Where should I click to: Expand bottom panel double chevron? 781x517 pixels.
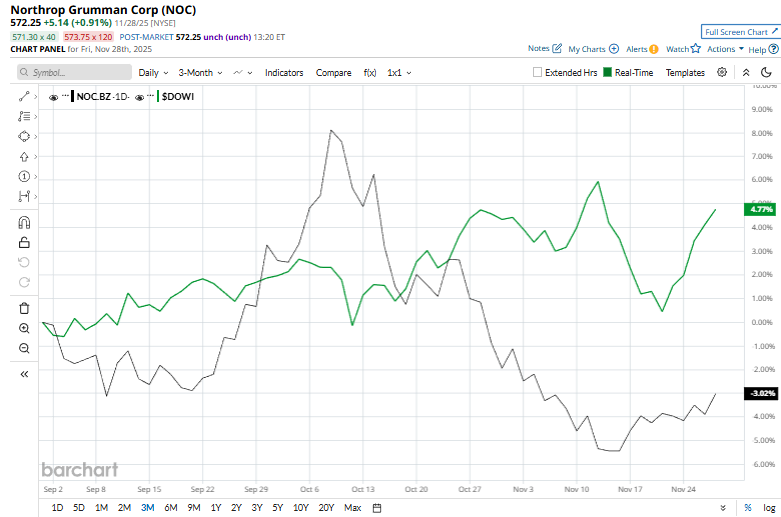723,508
